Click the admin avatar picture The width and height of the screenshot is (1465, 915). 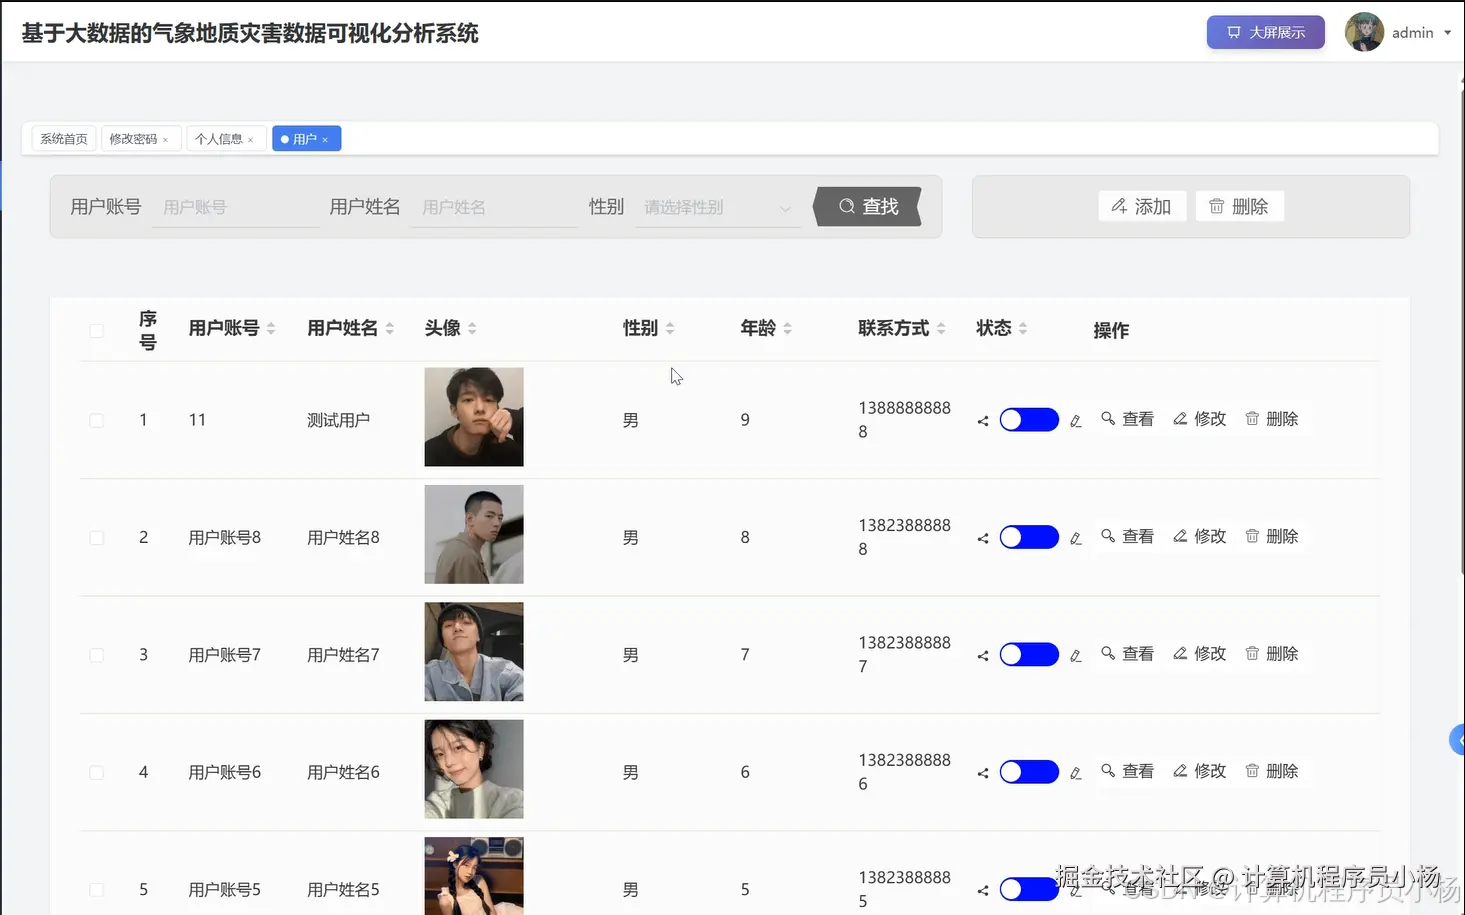tap(1364, 32)
